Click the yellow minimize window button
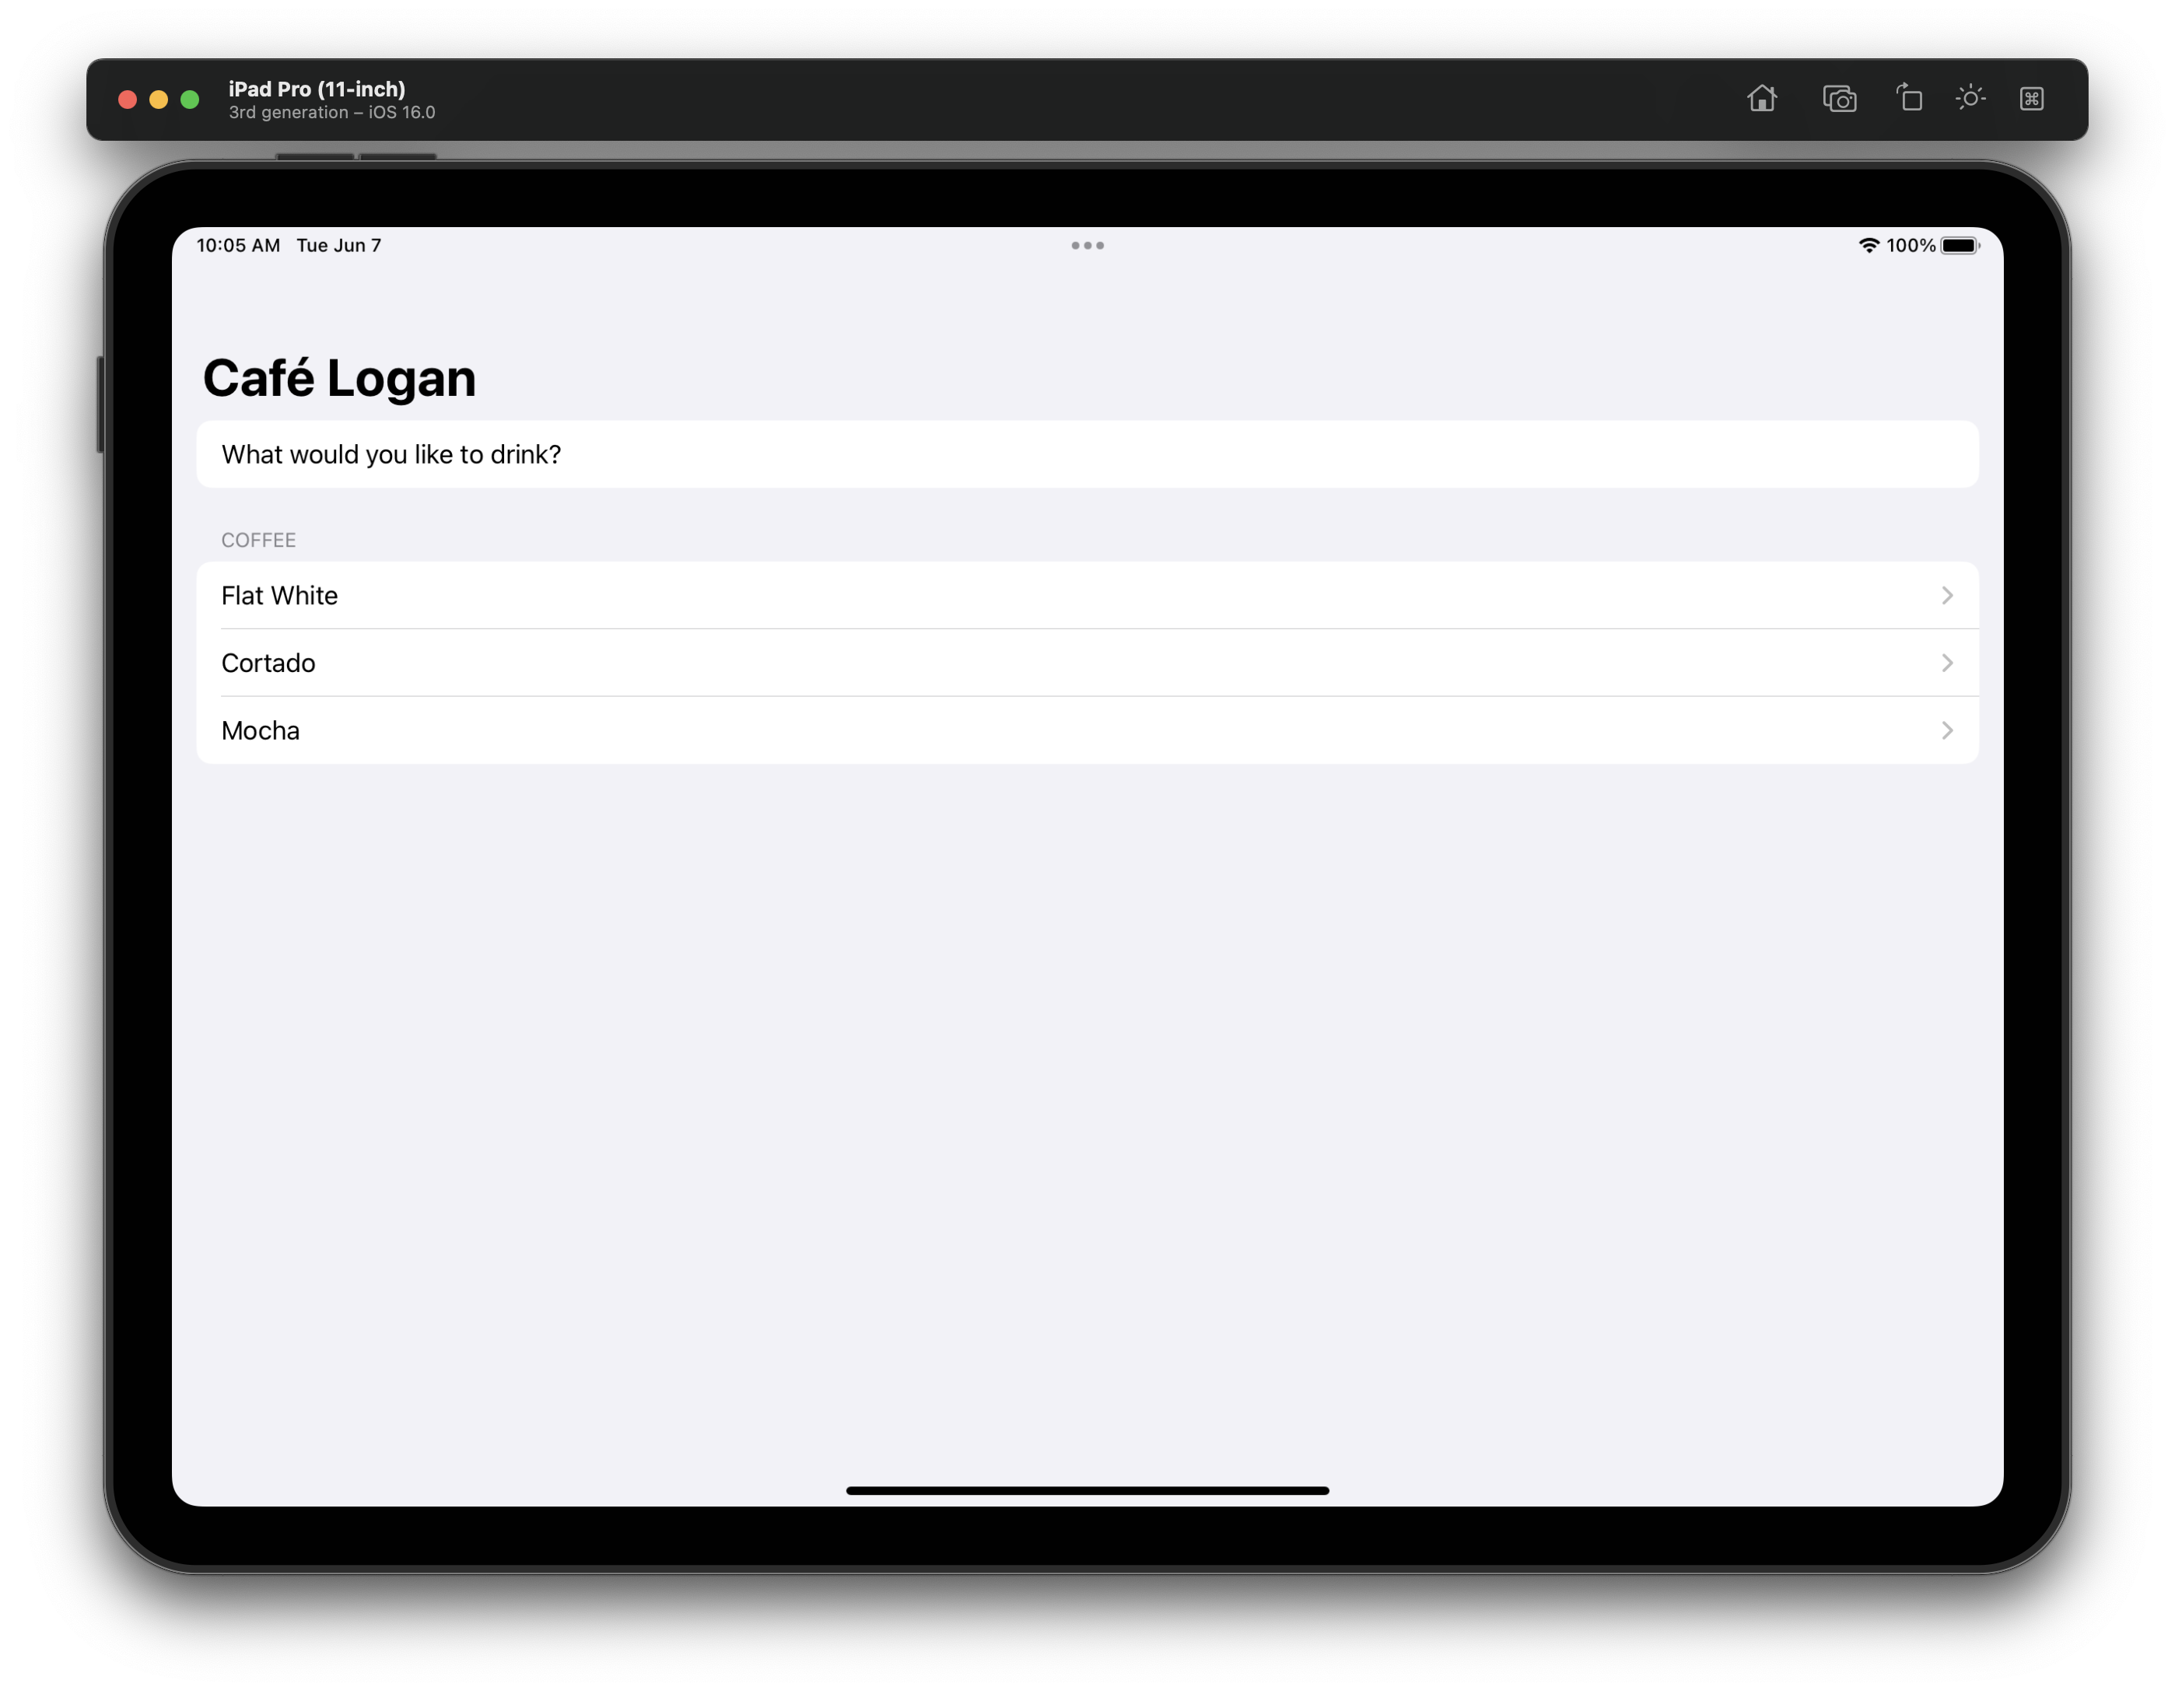The width and height of the screenshot is (2175, 1708). click(x=158, y=100)
